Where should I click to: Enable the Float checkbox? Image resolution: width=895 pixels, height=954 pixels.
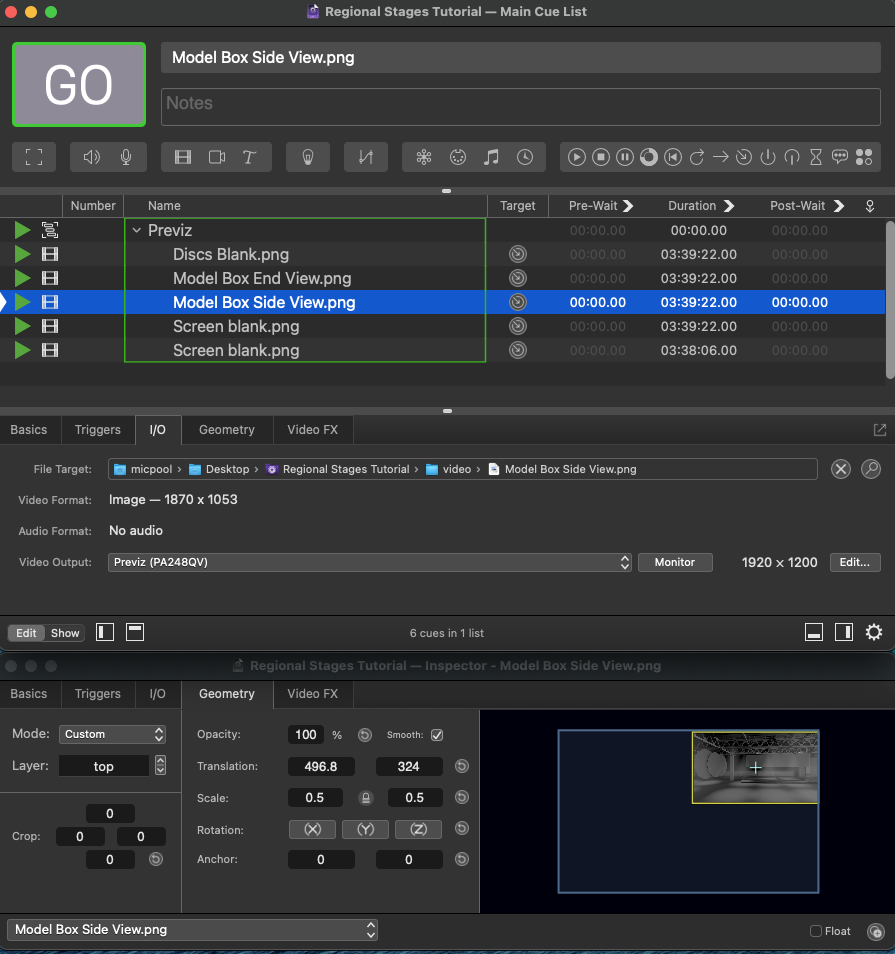click(816, 931)
